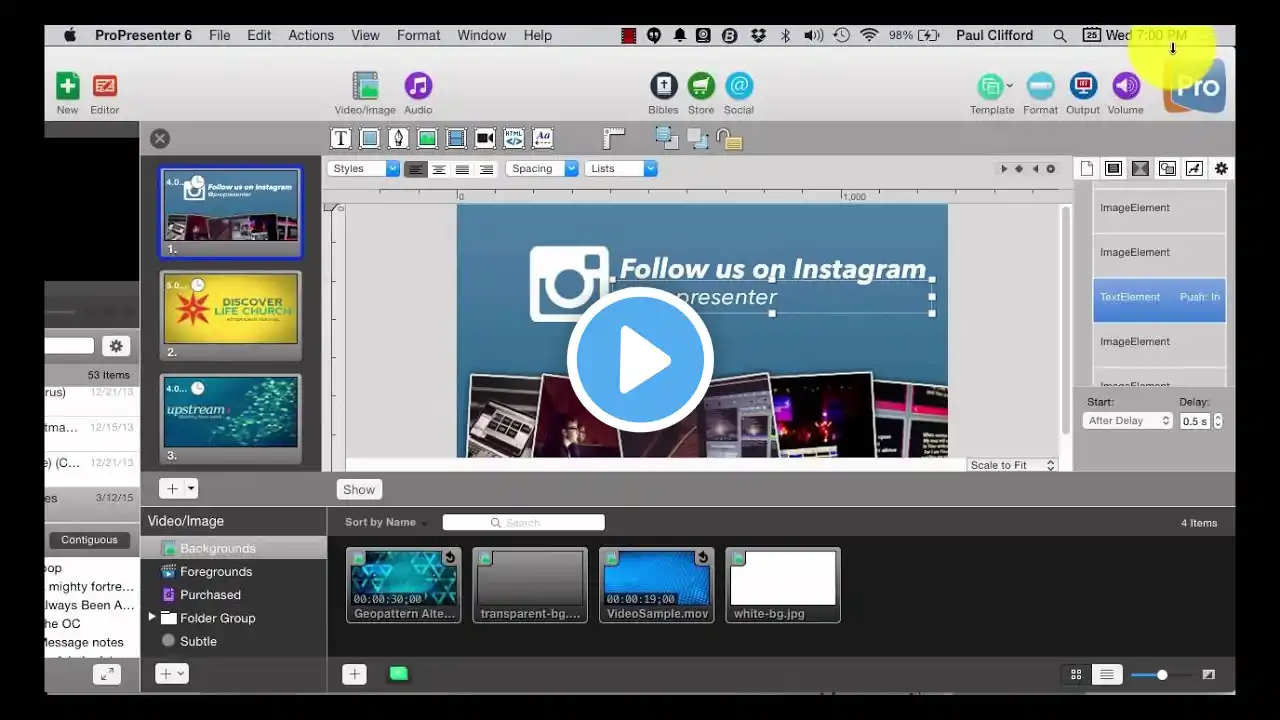Adjust the thumbnail size slider
1280x720 pixels.
click(x=1160, y=675)
